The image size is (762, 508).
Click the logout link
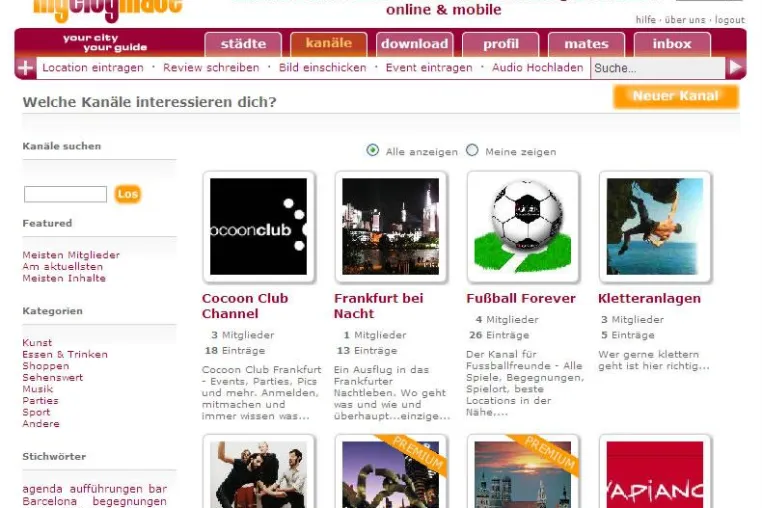coord(729,20)
